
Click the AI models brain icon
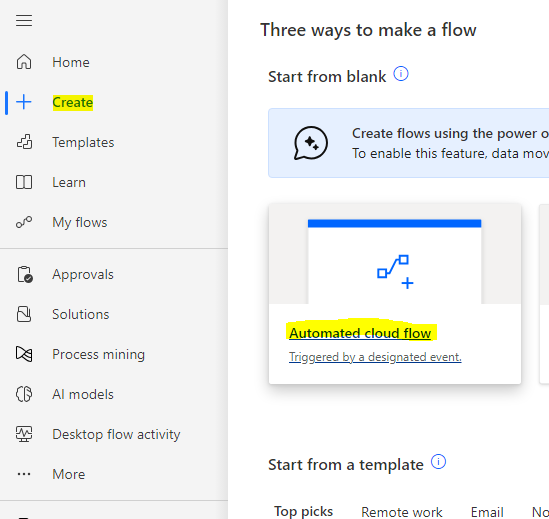click(24, 394)
